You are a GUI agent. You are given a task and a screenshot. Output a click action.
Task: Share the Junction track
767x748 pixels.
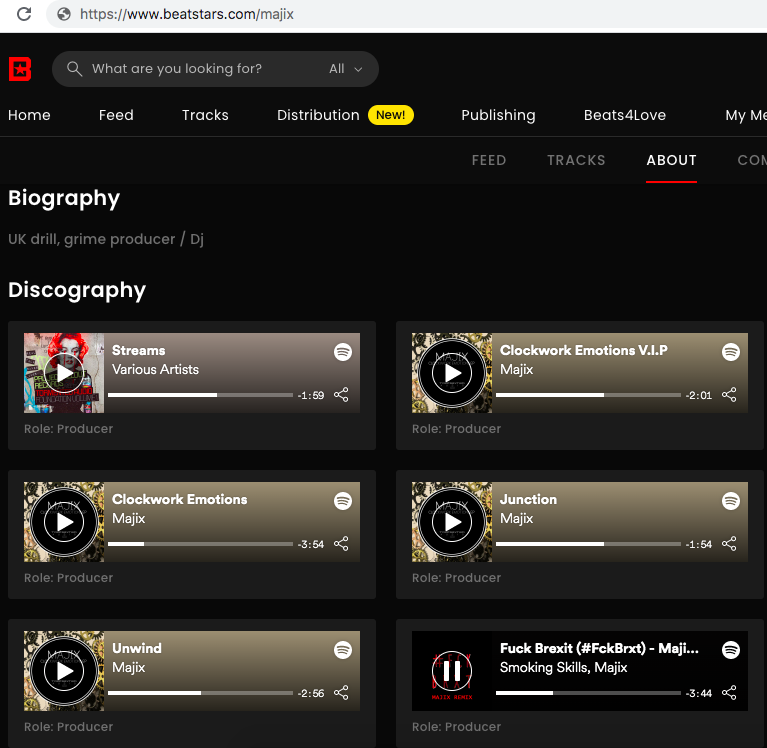[x=729, y=544]
